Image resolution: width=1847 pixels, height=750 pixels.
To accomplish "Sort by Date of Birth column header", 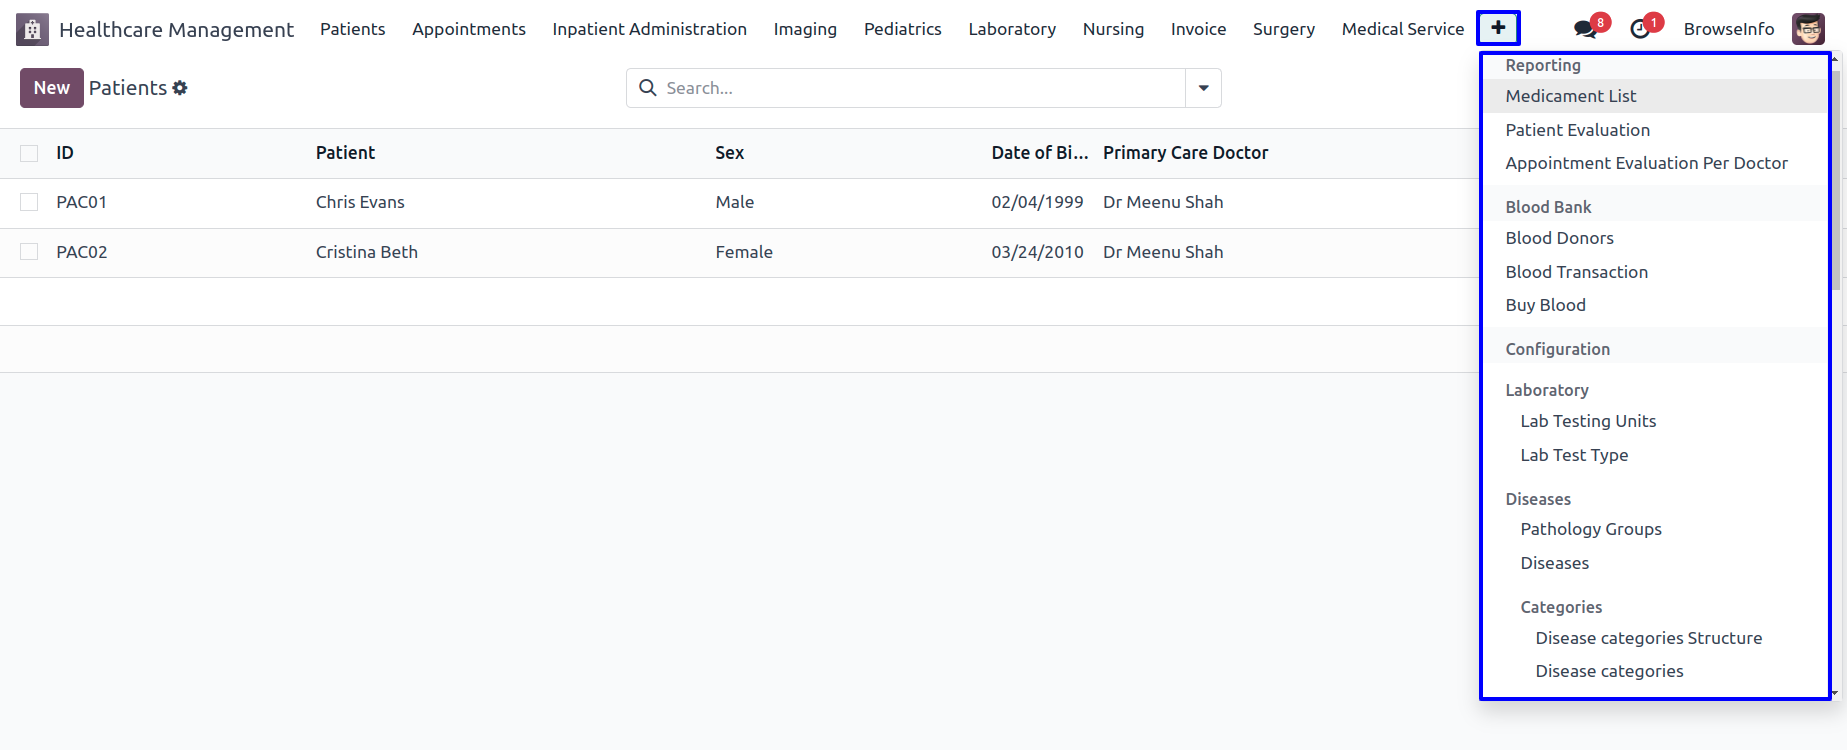I will click(x=1040, y=153).
